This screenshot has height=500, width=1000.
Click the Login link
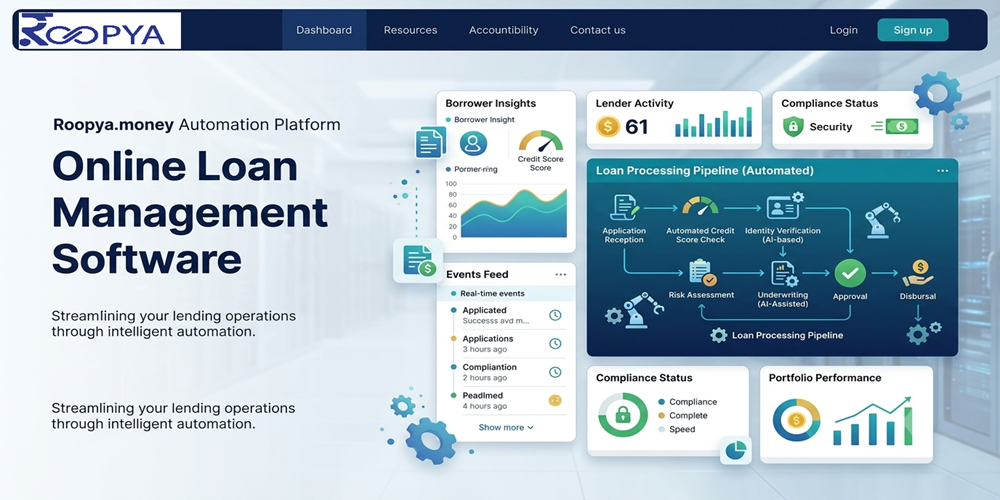click(x=843, y=30)
